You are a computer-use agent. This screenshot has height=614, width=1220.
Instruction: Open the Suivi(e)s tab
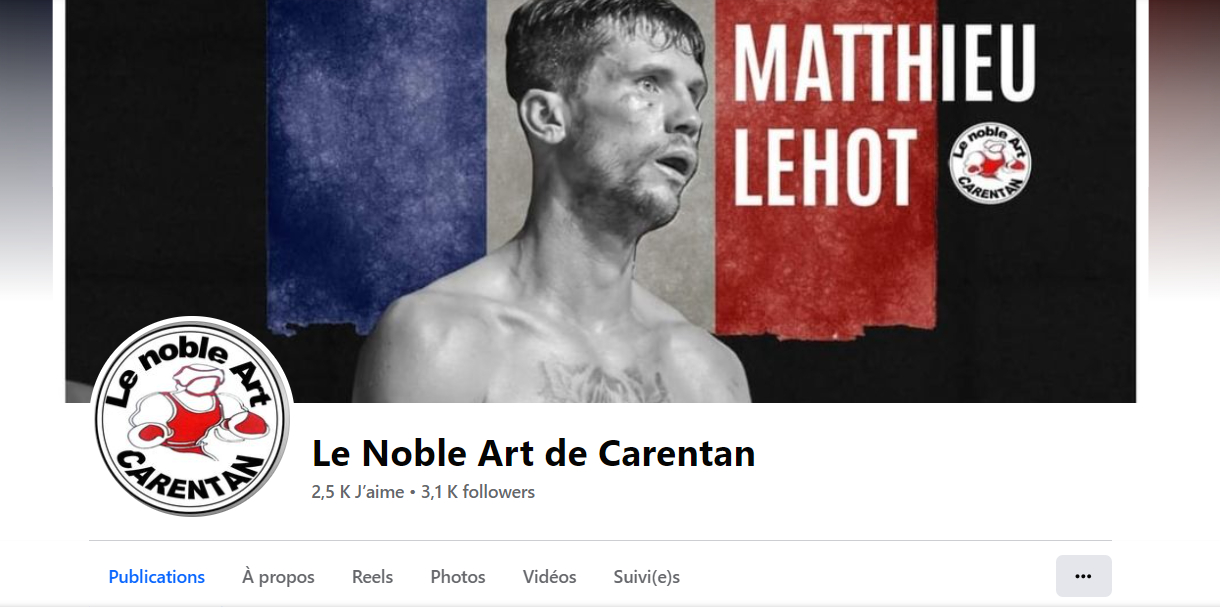pos(646,577)
